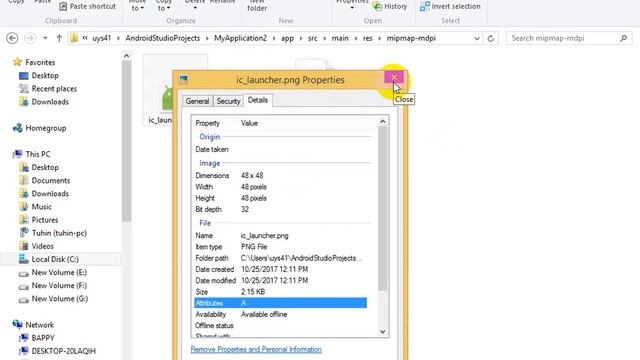The width and height of the screenshot is (640, 360).
Task: Switch to the General tab
Action: pos(198,101)
